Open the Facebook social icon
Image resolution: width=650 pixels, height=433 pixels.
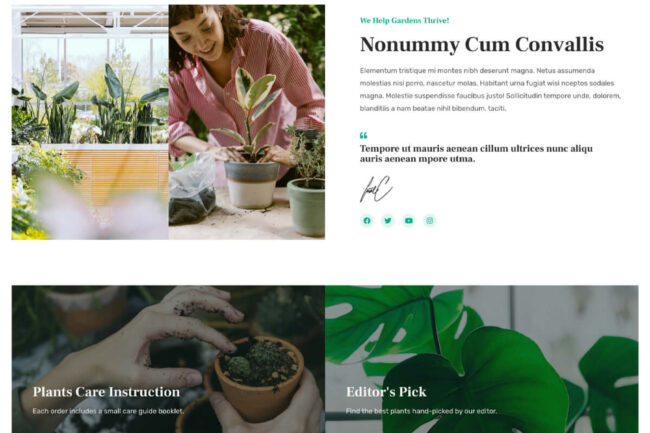pos(367,220)
